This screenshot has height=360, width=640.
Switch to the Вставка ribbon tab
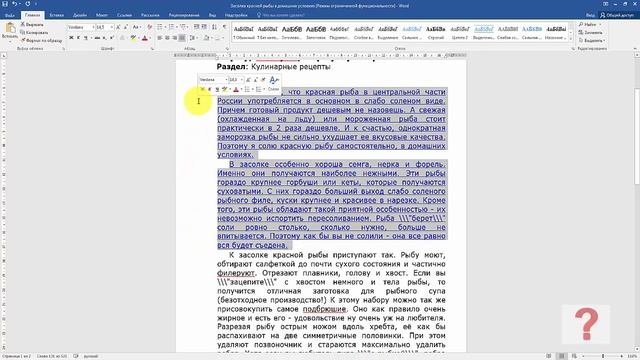click(56, 15)
